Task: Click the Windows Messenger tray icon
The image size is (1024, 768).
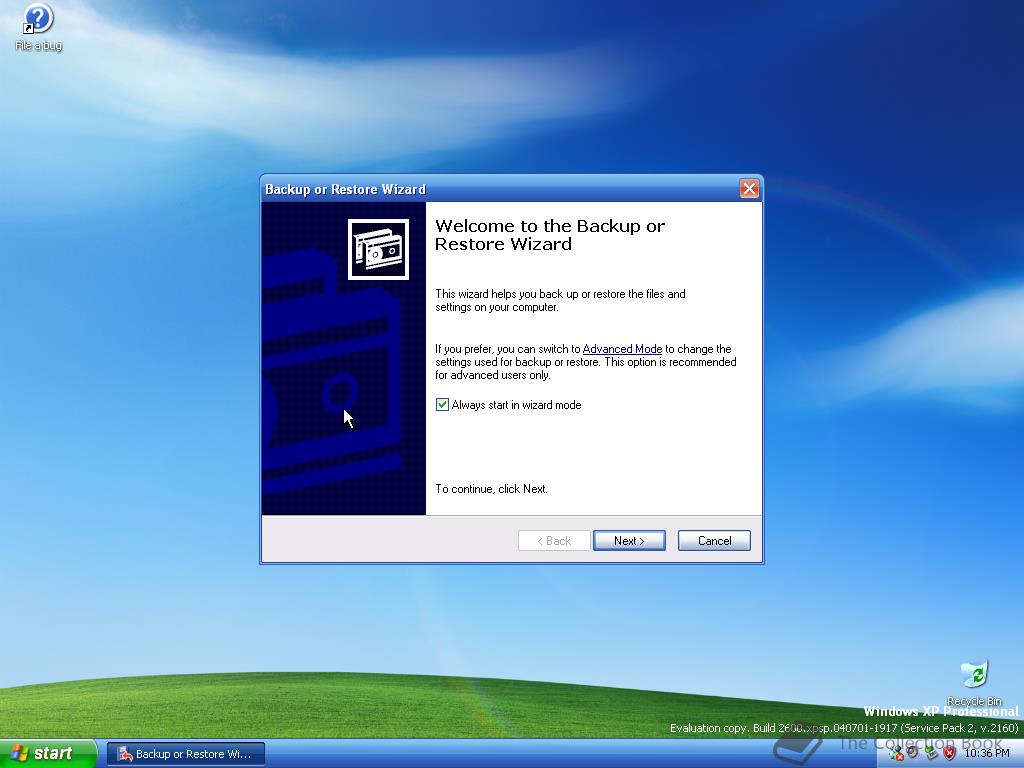Action: tap(897, 753)
